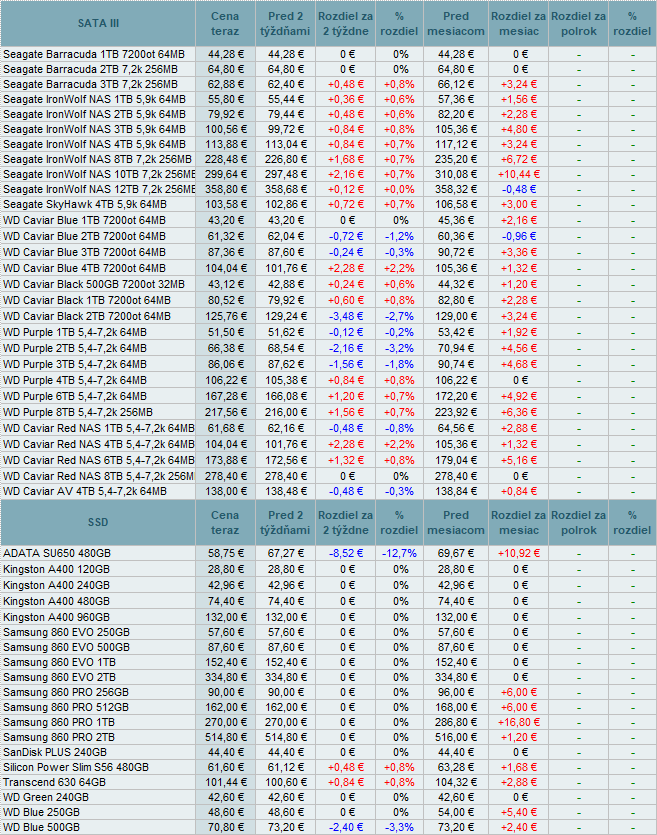Click Seagate IronWolf NAS 4TB 5,9k 64MB
Viewport: 657px width, 835px height.
(94, 144)
